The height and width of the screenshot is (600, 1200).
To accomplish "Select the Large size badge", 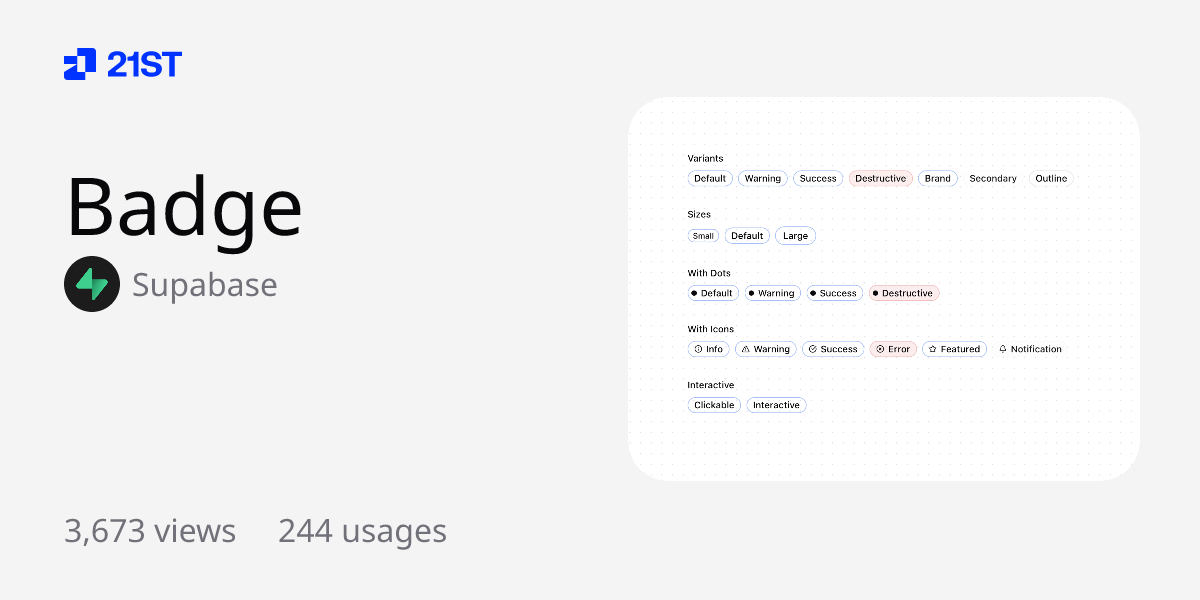I will point(795,235).
